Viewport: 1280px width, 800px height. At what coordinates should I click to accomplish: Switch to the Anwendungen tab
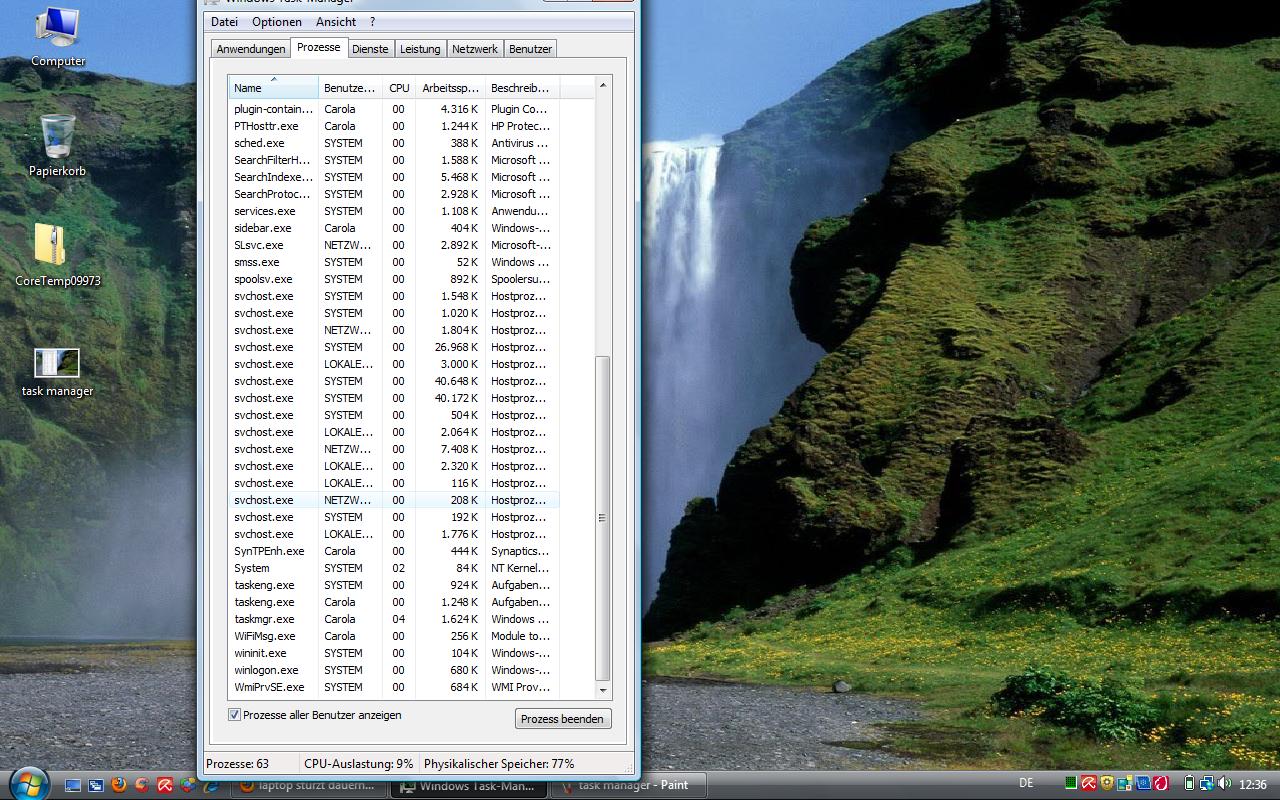(x=251, y=49)
